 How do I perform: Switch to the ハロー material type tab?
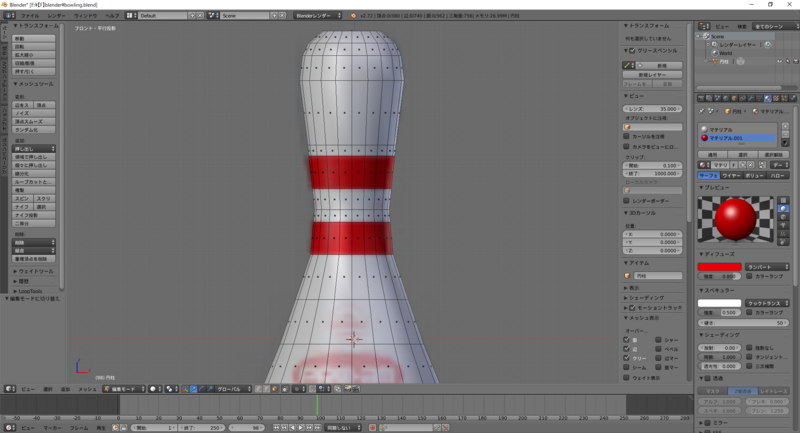pyautogui.click(x=778, y=175)
